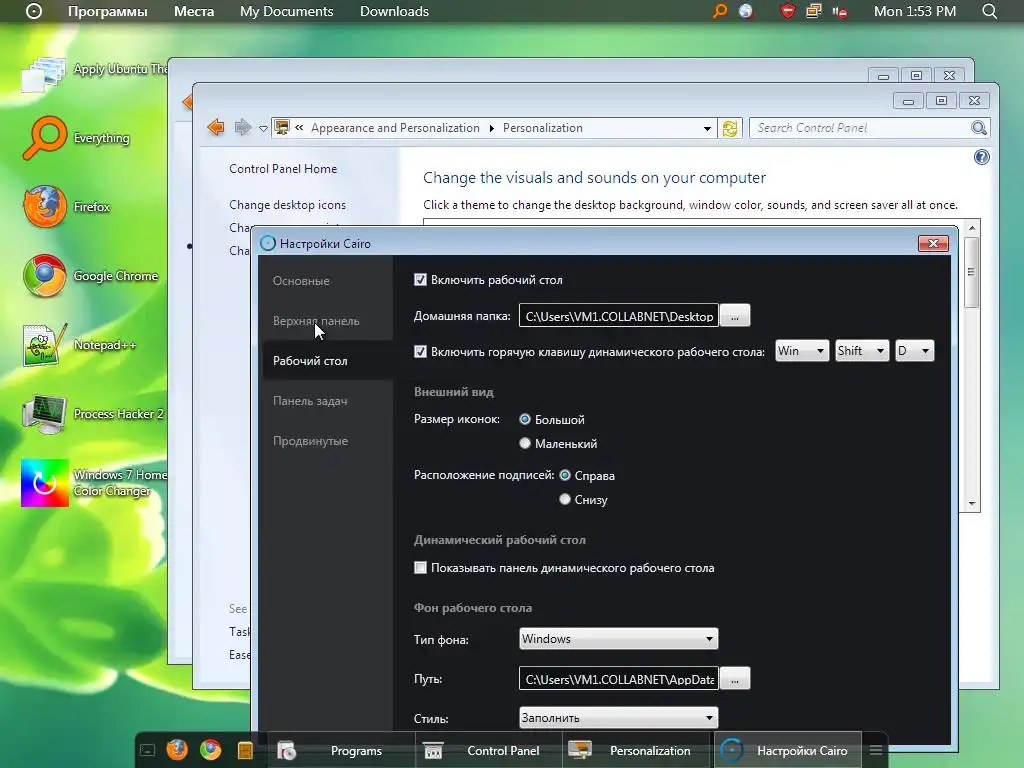Viewport: 1024px width, 768px height.
Task: Open recent pages dropdown arrow
Action: (263, 128)
